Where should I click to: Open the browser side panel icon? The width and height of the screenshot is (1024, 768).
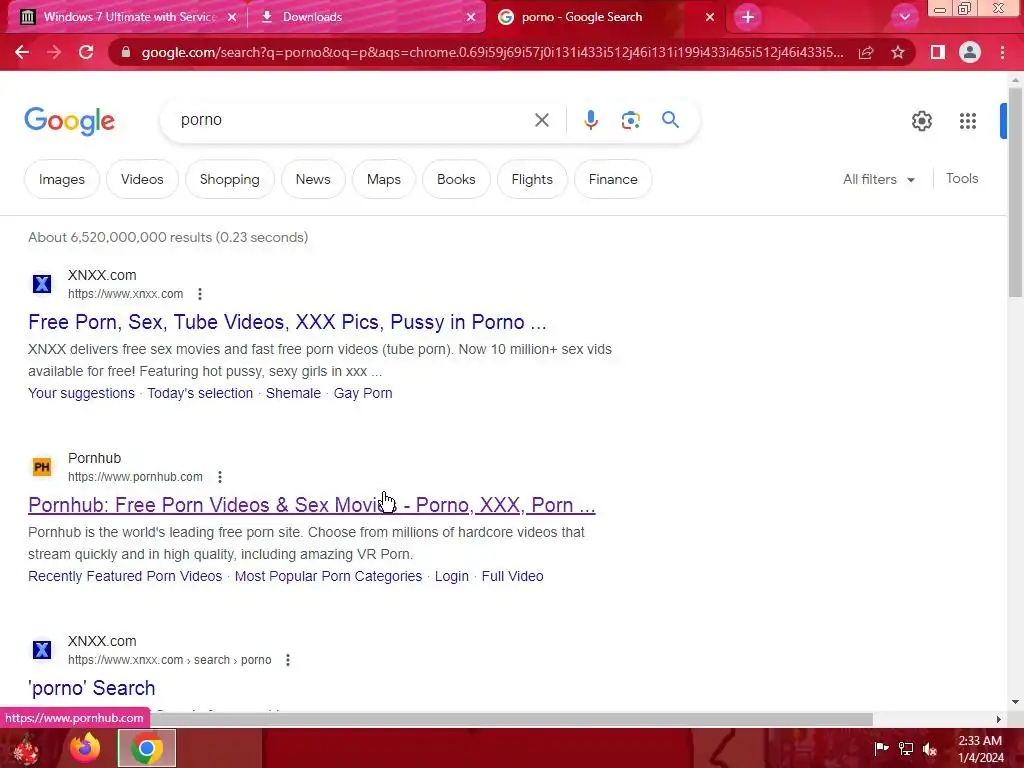(938, 52)
